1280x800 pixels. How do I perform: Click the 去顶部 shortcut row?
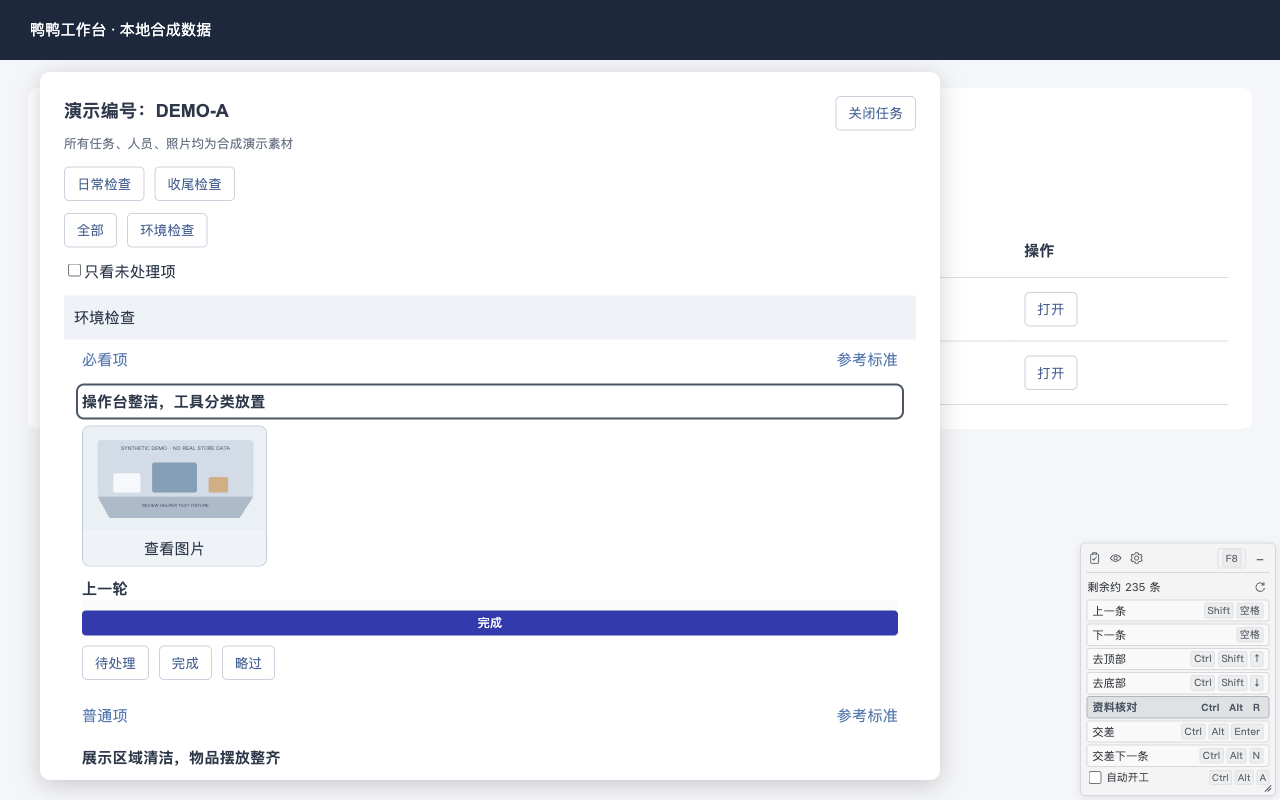1178,659
